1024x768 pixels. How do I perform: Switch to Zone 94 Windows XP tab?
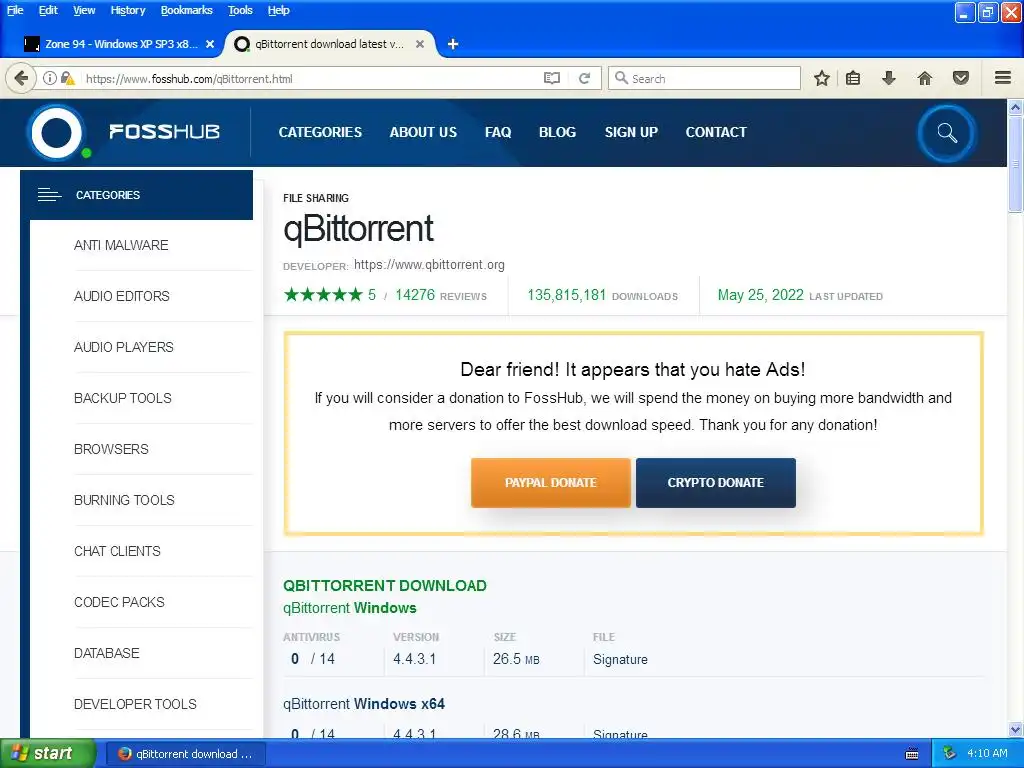click(x=119, y=44)
